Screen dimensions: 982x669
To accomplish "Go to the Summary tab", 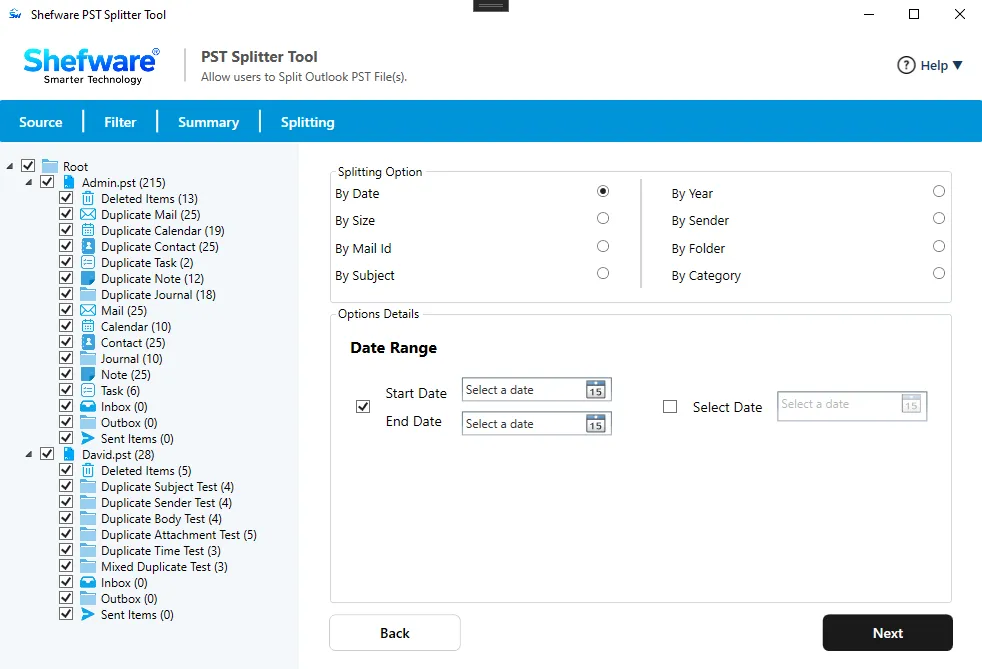I will click(x=209, y=122).
